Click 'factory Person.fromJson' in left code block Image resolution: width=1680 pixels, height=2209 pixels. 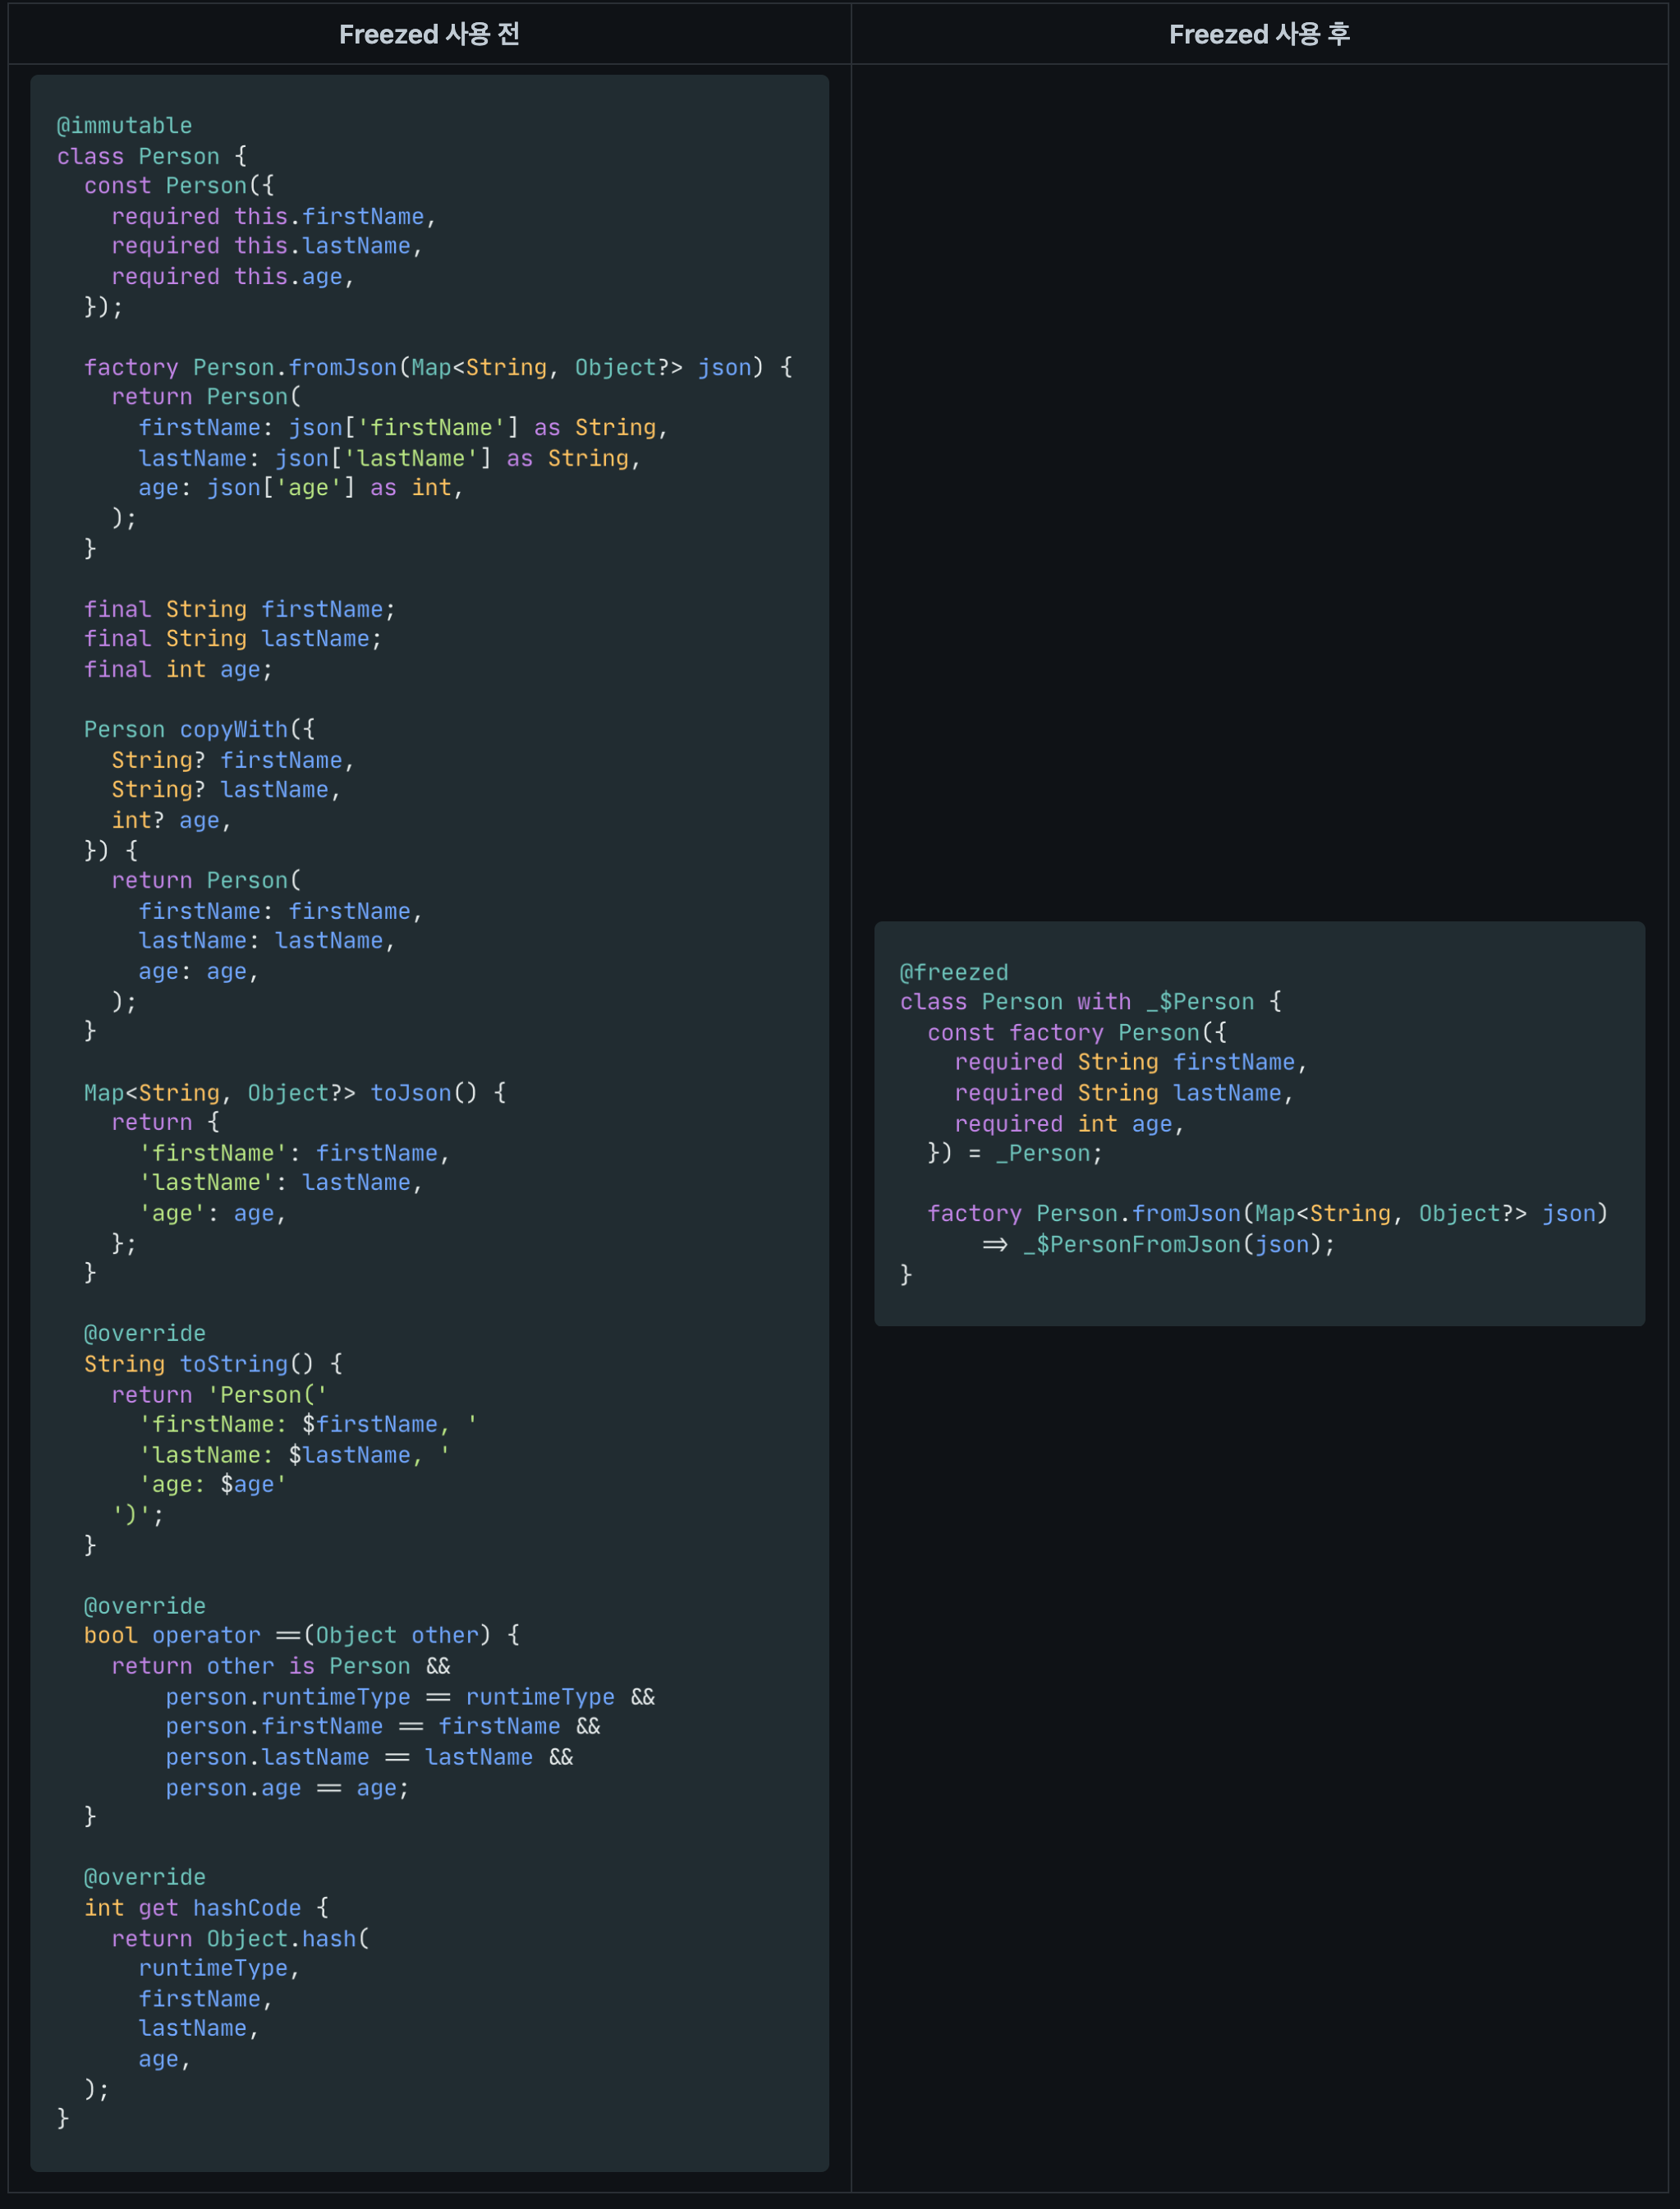240,368
